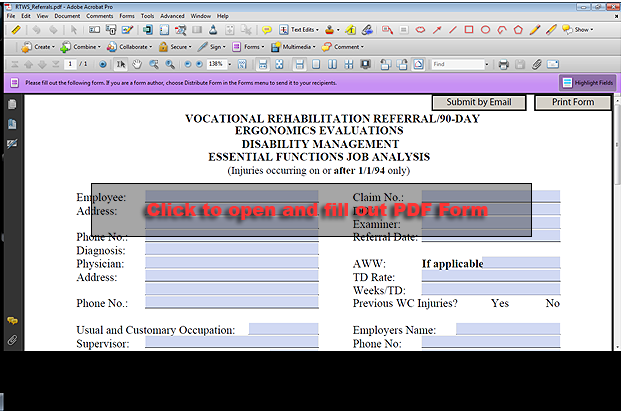Screen dimensions: 623x413
Task: Open the Pages panel in the left sidebar
Action: click(x=12, y=105)
